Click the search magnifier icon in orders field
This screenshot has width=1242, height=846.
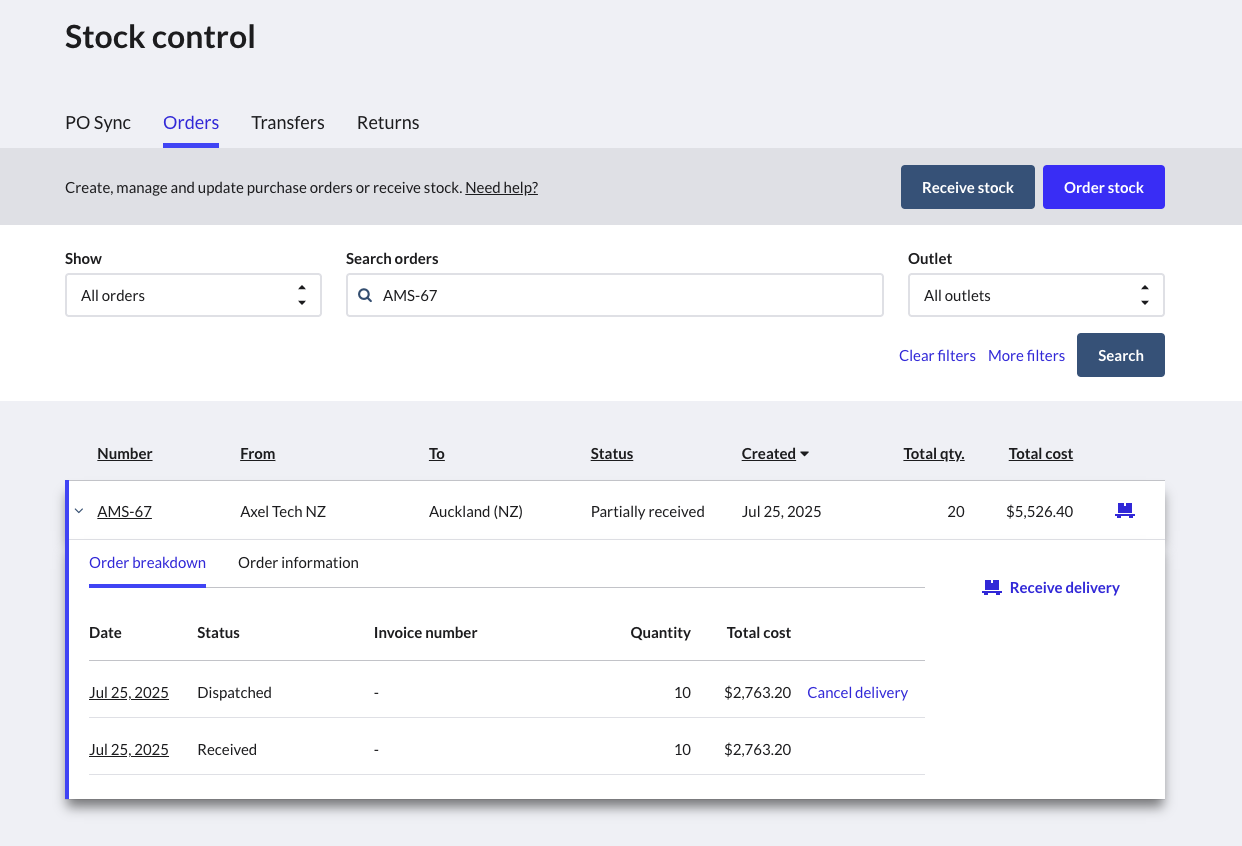(365, 296)
